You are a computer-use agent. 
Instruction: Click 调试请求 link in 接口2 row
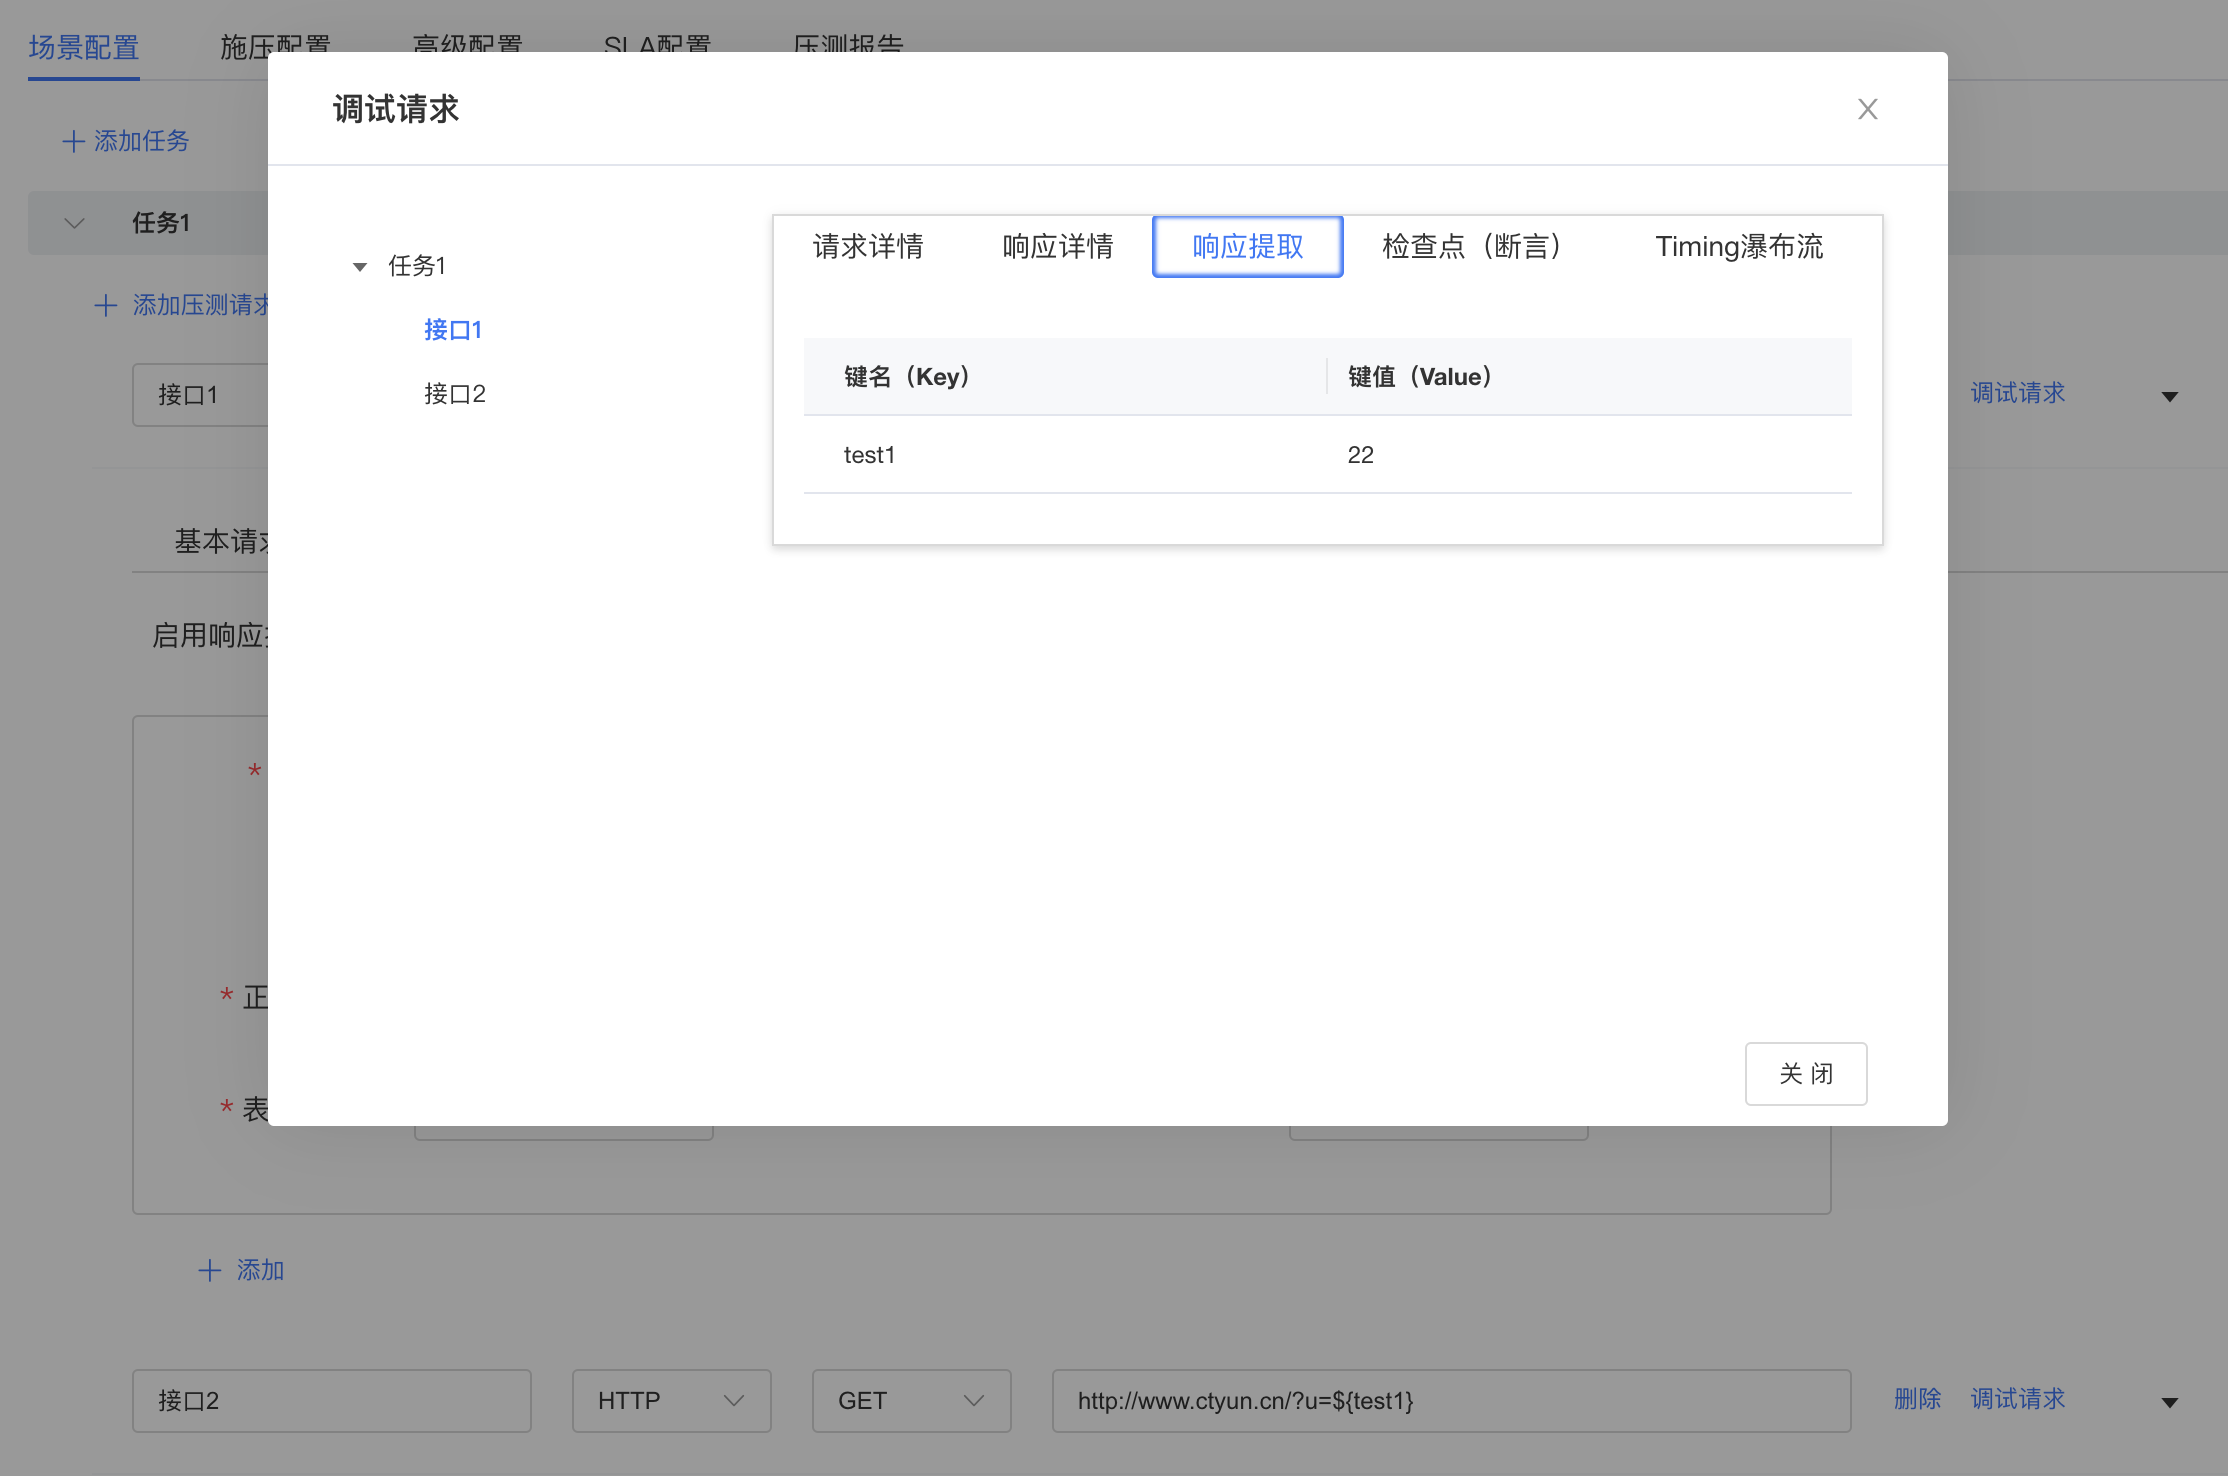[x=2017, y=1399]
